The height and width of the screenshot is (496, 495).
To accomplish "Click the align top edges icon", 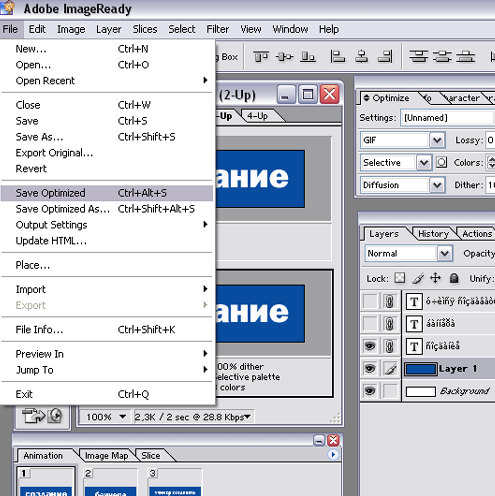I will [260, 57].
